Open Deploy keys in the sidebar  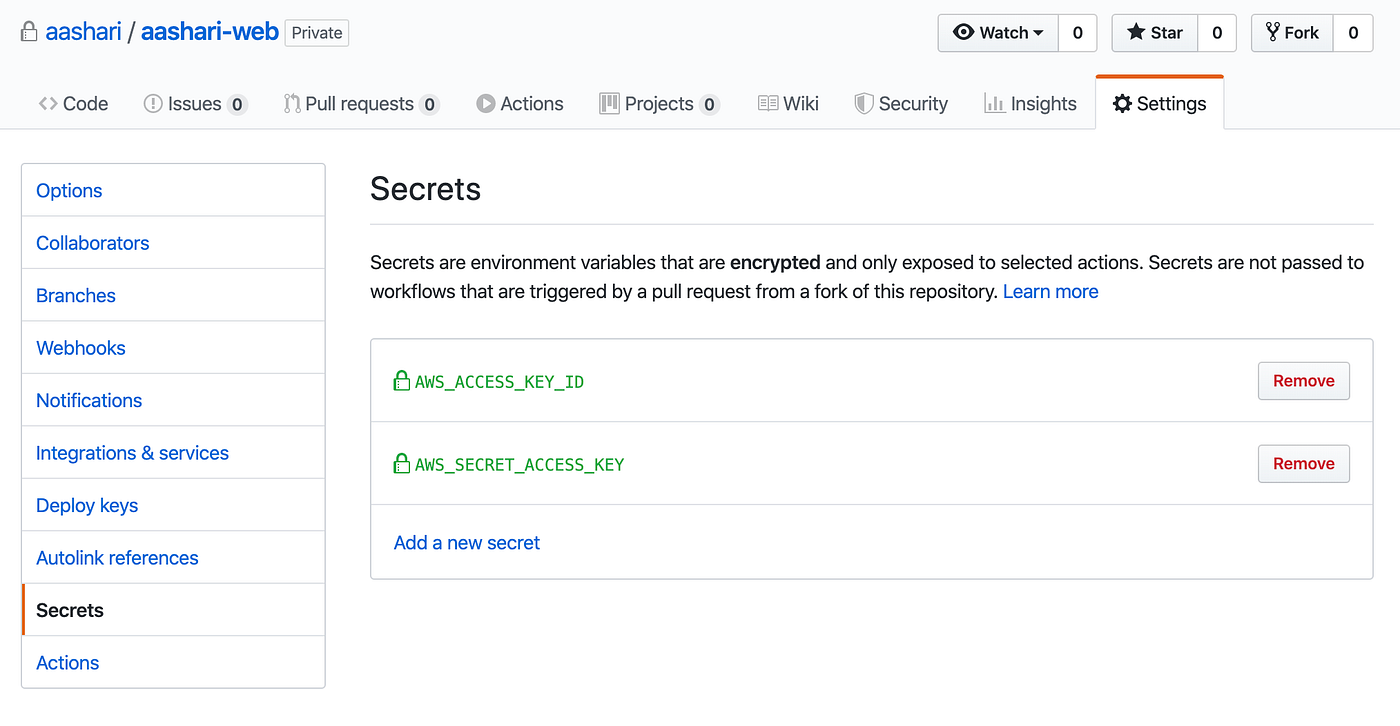(87, 505)
